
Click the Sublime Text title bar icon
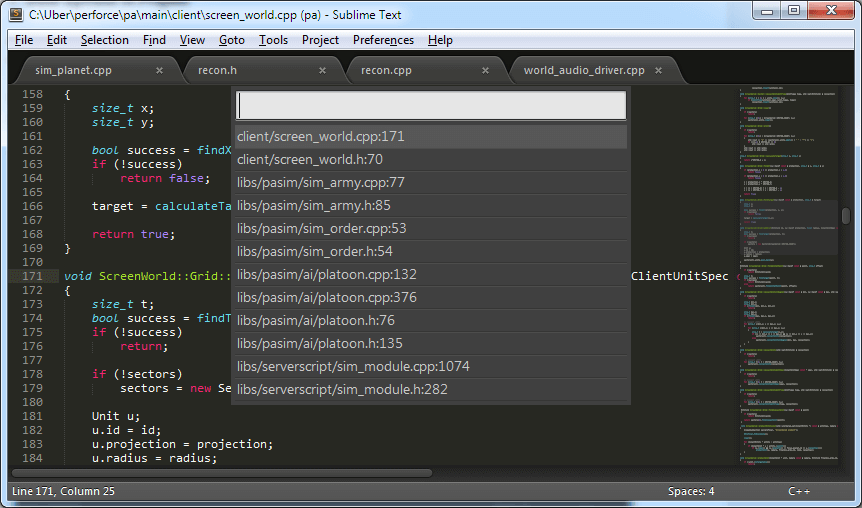tap(16, 14)
